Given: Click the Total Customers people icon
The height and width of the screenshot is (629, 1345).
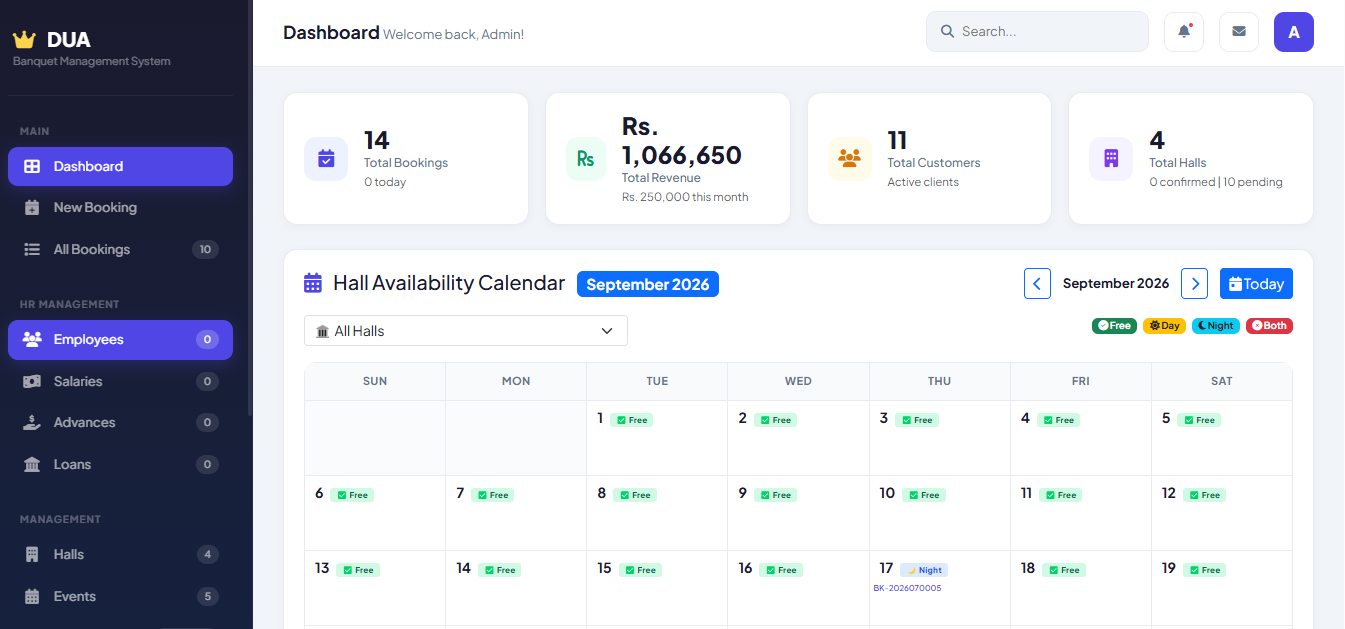Looking at the screenshot, I should click(850, 159).
